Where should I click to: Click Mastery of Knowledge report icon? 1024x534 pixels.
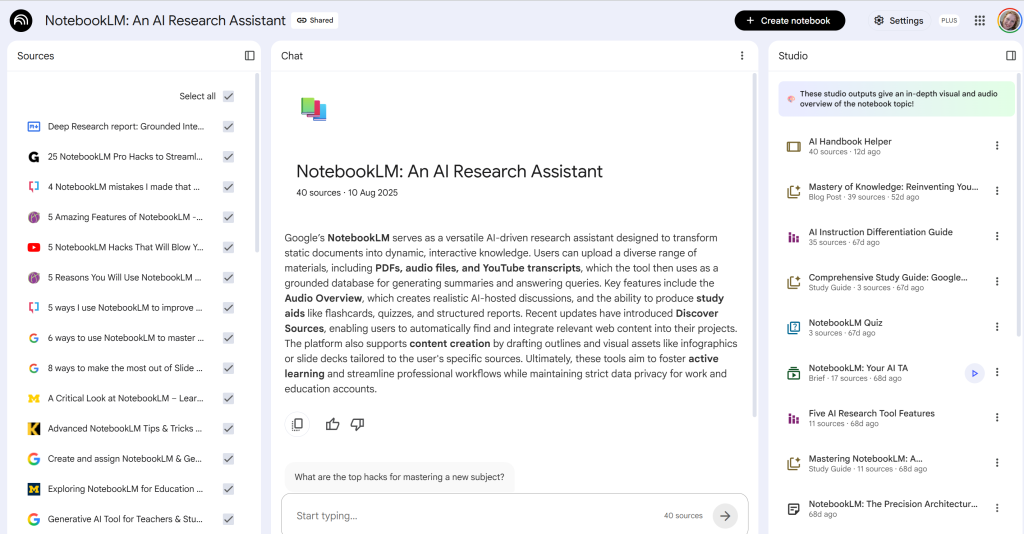tap(793, 192)
